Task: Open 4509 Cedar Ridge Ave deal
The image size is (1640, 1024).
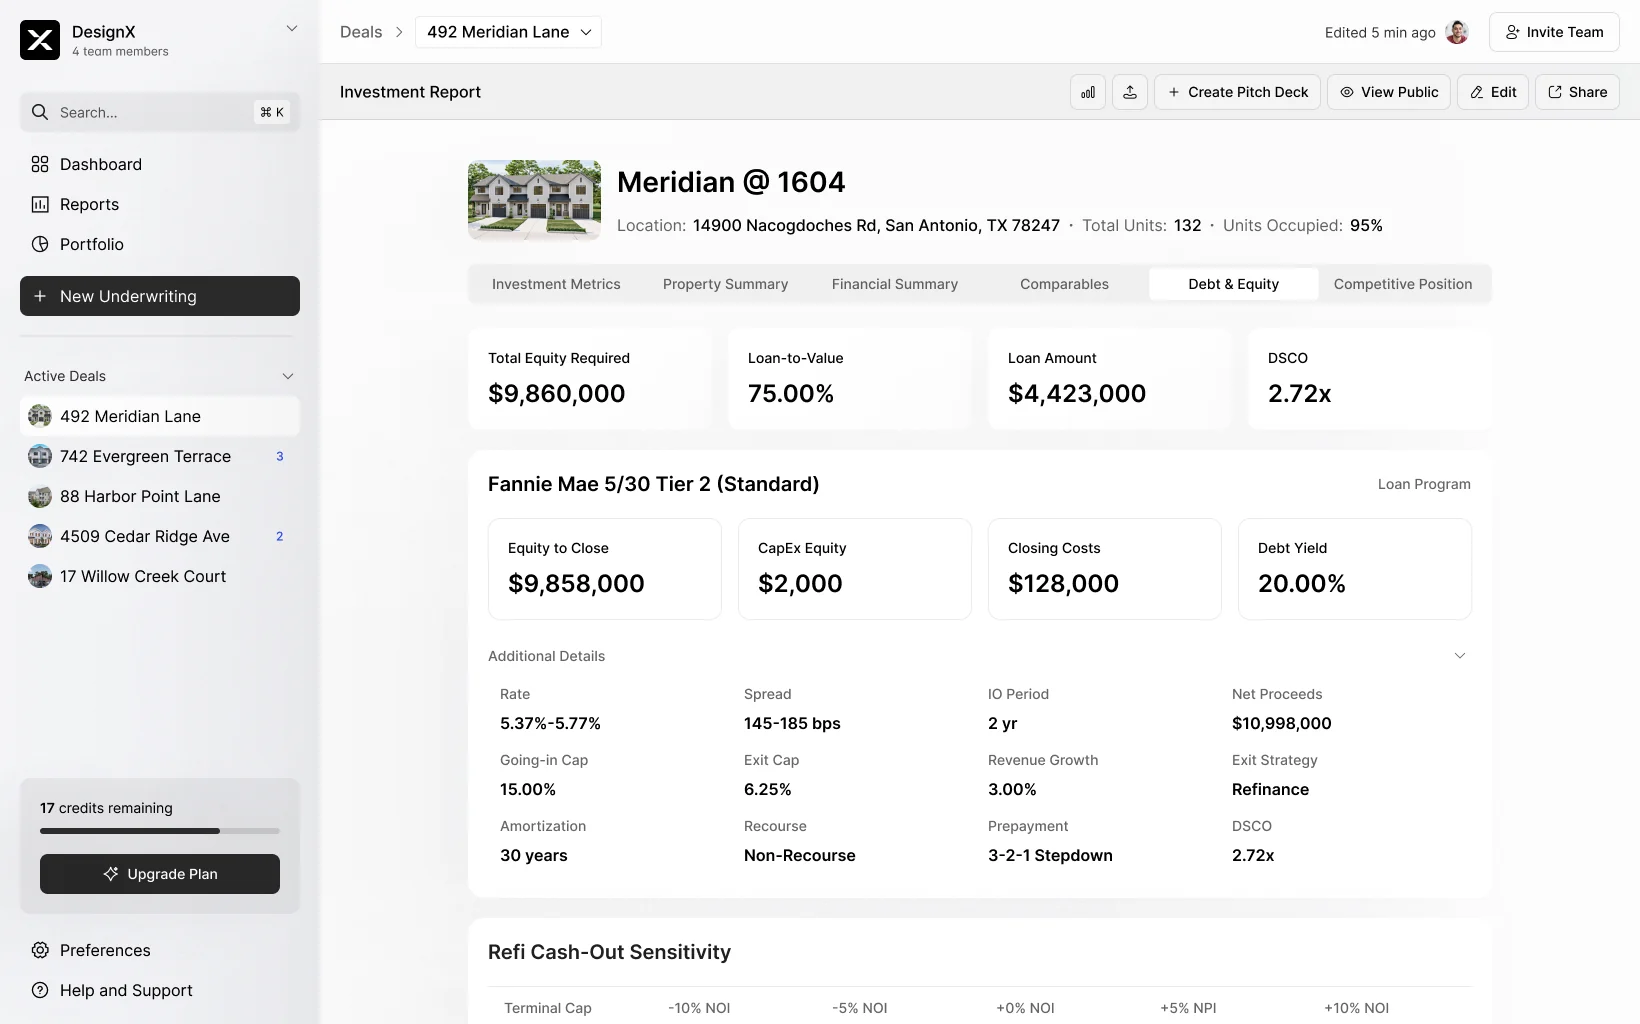Action: [160, 536]
